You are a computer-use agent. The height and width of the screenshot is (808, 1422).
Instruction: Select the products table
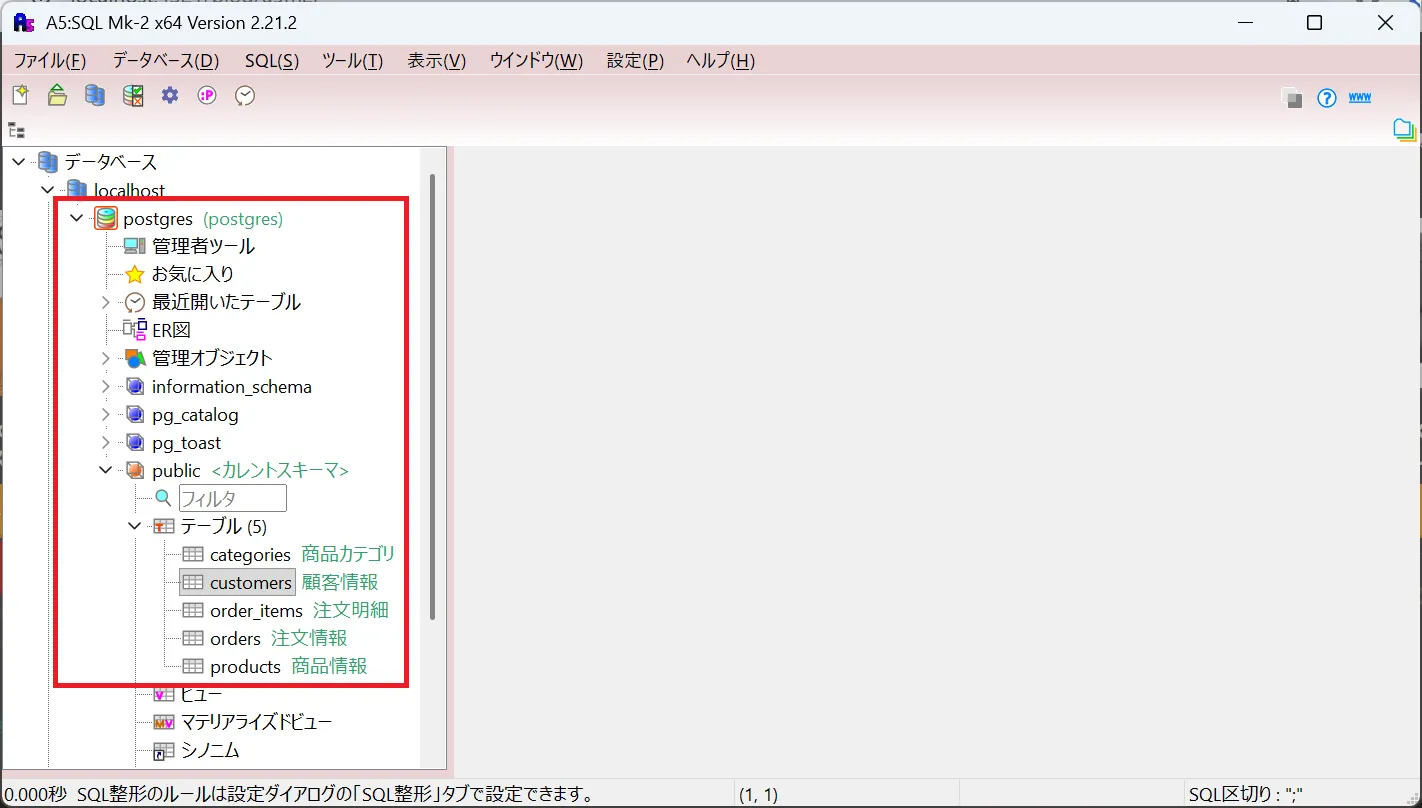coord(245,666)
